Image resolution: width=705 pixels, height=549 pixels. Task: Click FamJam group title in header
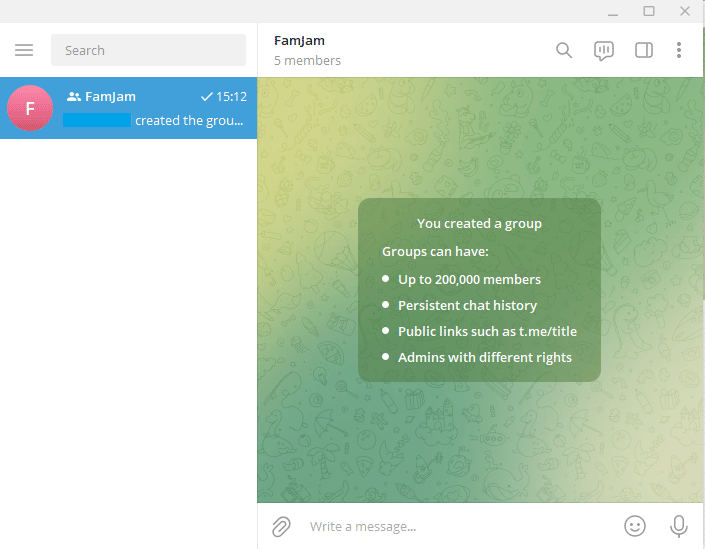click(x=299, y=41)
